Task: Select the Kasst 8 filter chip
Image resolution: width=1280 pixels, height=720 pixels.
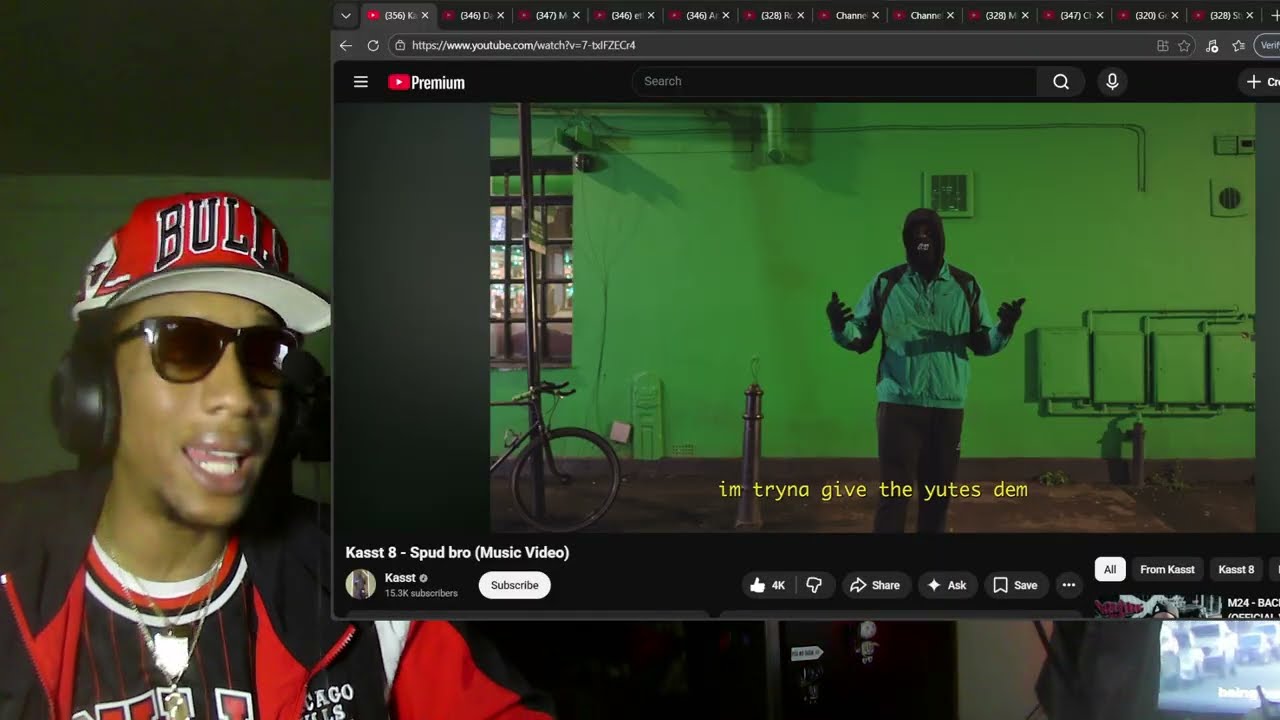Action: click(1236, 569)
